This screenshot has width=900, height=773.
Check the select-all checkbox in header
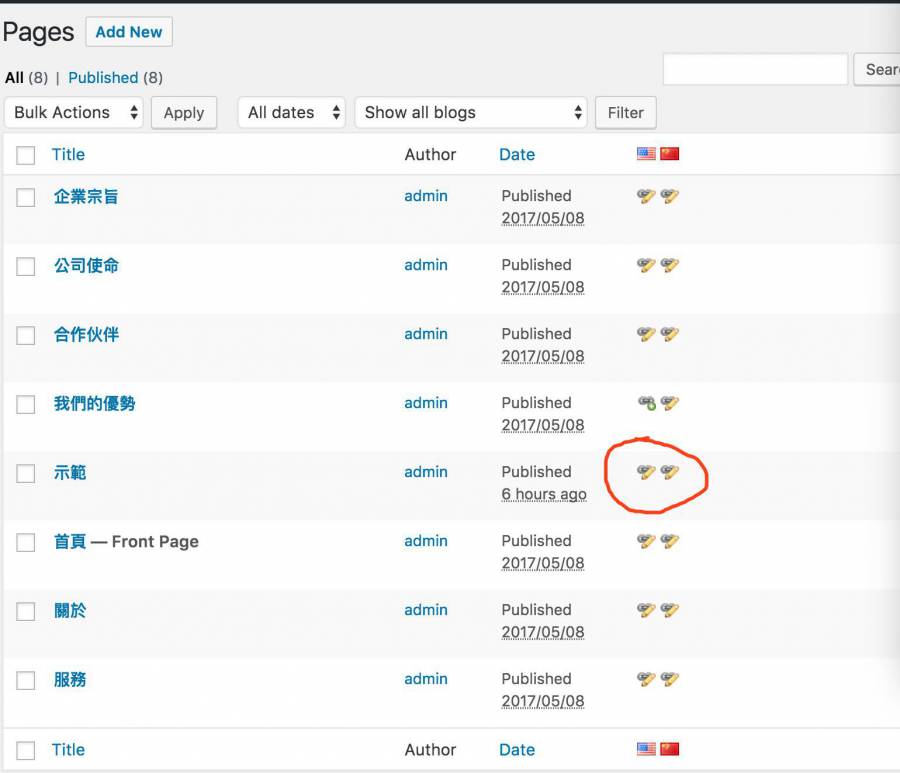point(26,155)
